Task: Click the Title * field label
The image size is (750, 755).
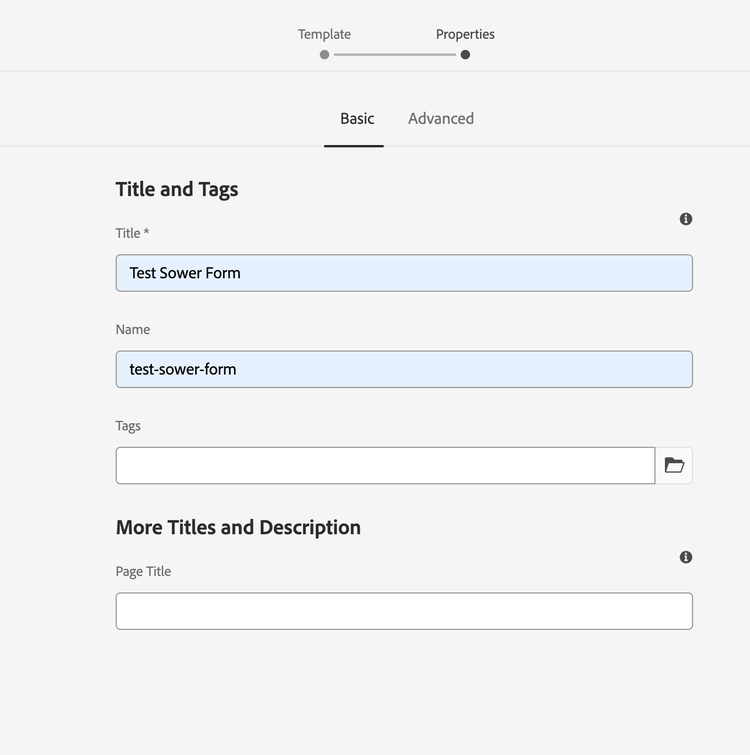Action: click(x=132, y=233)
